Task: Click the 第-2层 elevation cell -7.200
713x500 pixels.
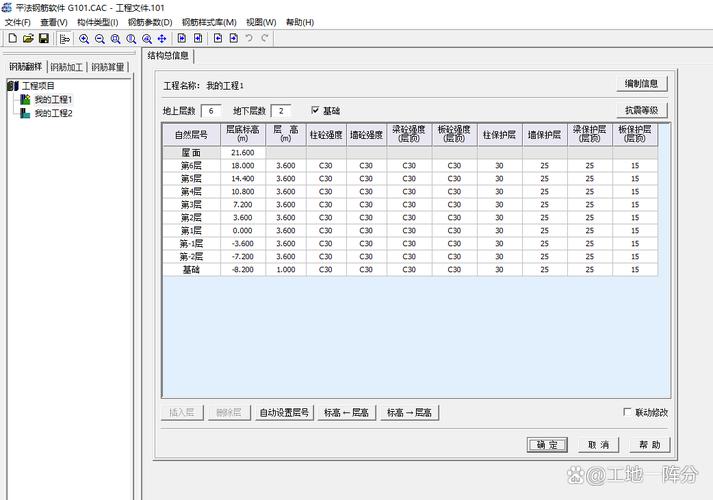Action: coord(243,257)
